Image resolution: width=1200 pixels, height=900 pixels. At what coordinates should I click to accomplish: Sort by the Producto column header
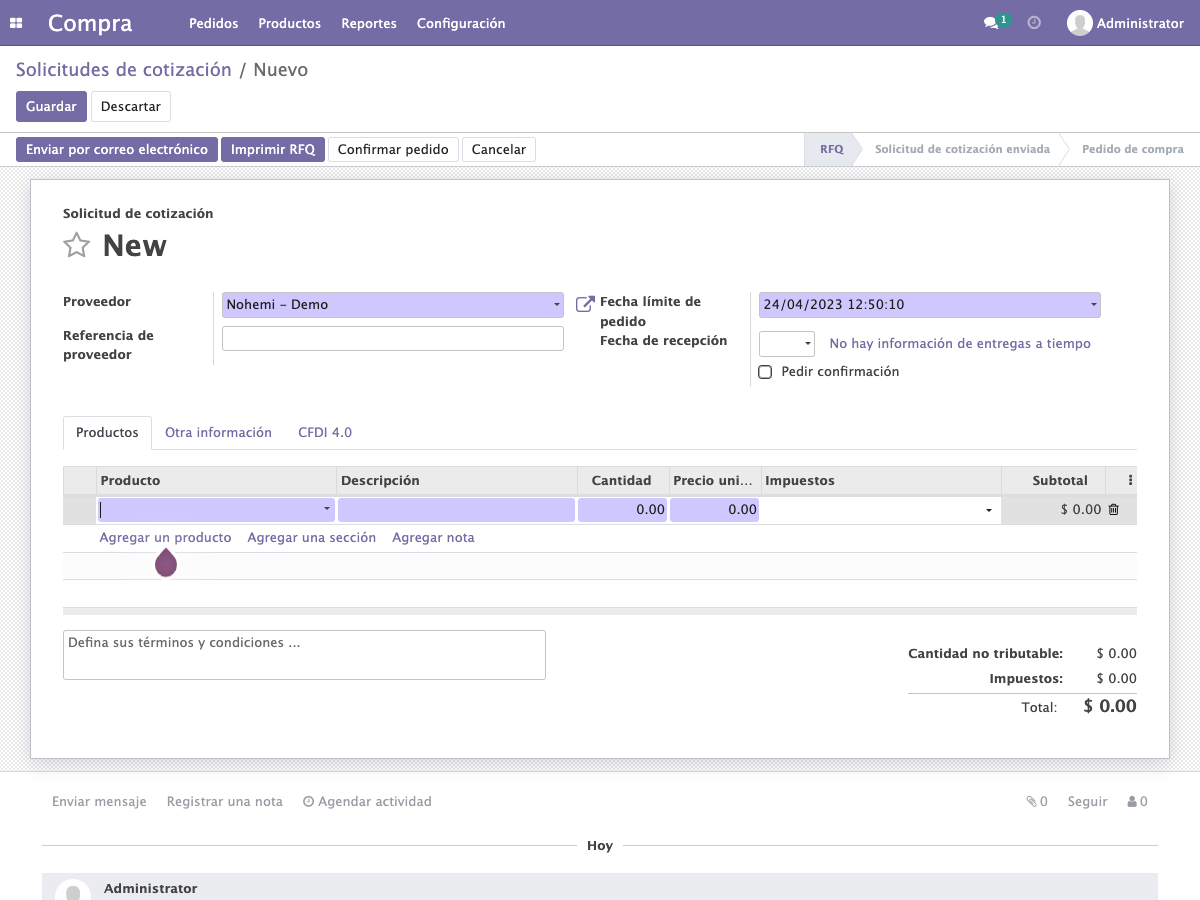pos(216,481)
